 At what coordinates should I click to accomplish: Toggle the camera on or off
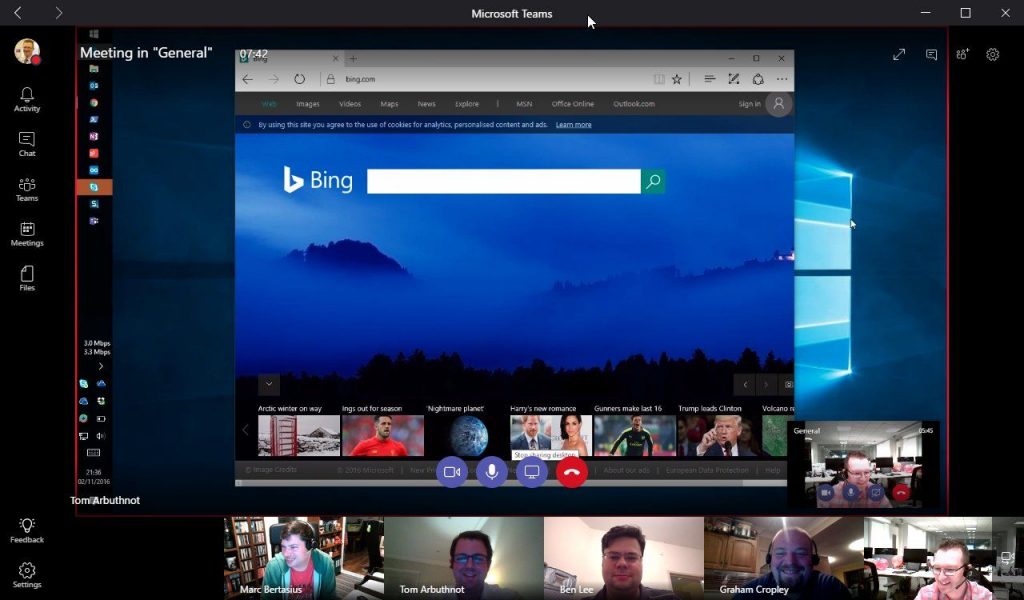click(452, 472)
